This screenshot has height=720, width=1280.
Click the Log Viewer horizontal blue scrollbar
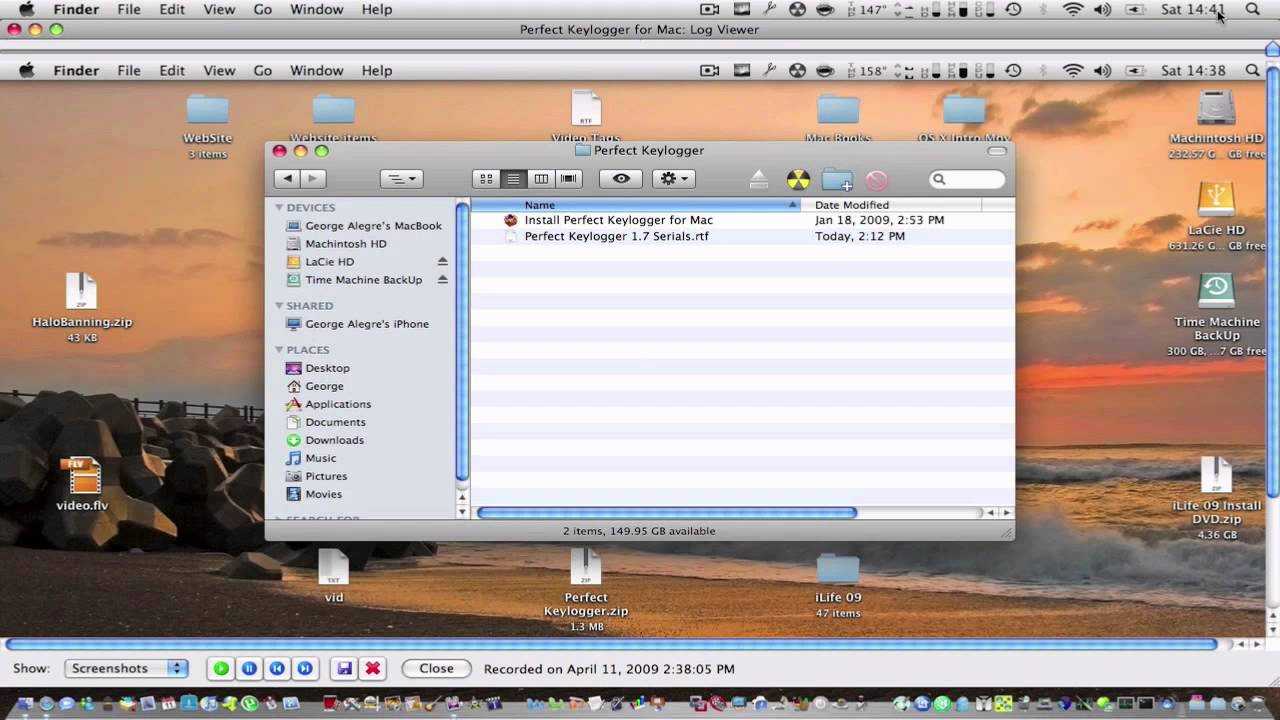point(610,645)
